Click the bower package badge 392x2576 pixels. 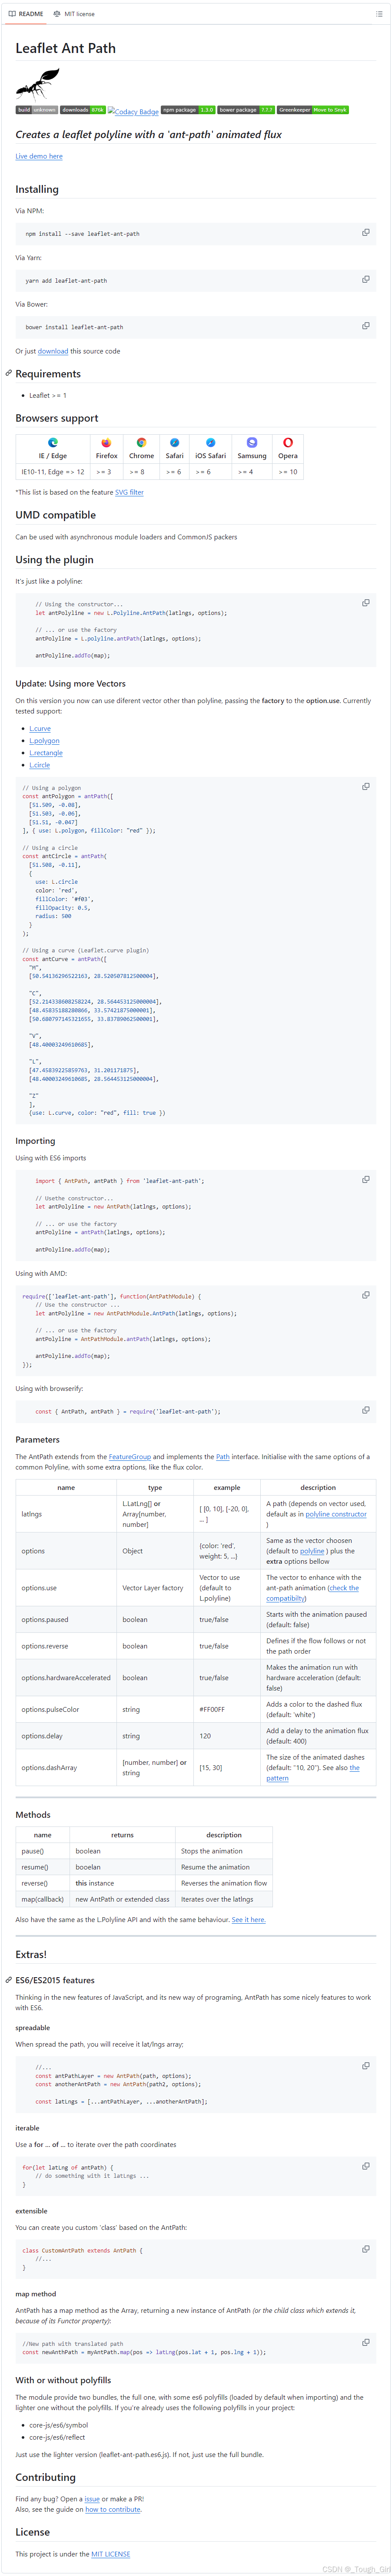(x=246, y=110)
